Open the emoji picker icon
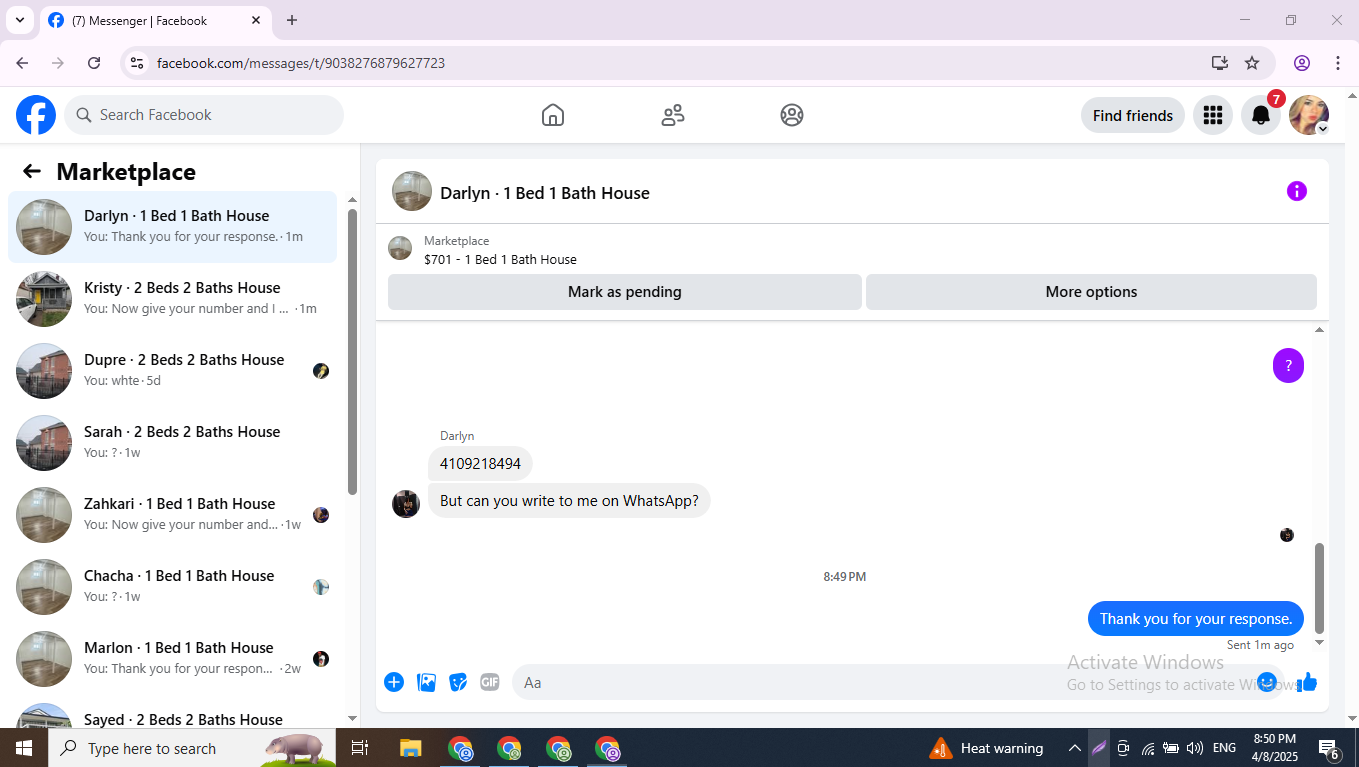 [x=1267, y=682]
